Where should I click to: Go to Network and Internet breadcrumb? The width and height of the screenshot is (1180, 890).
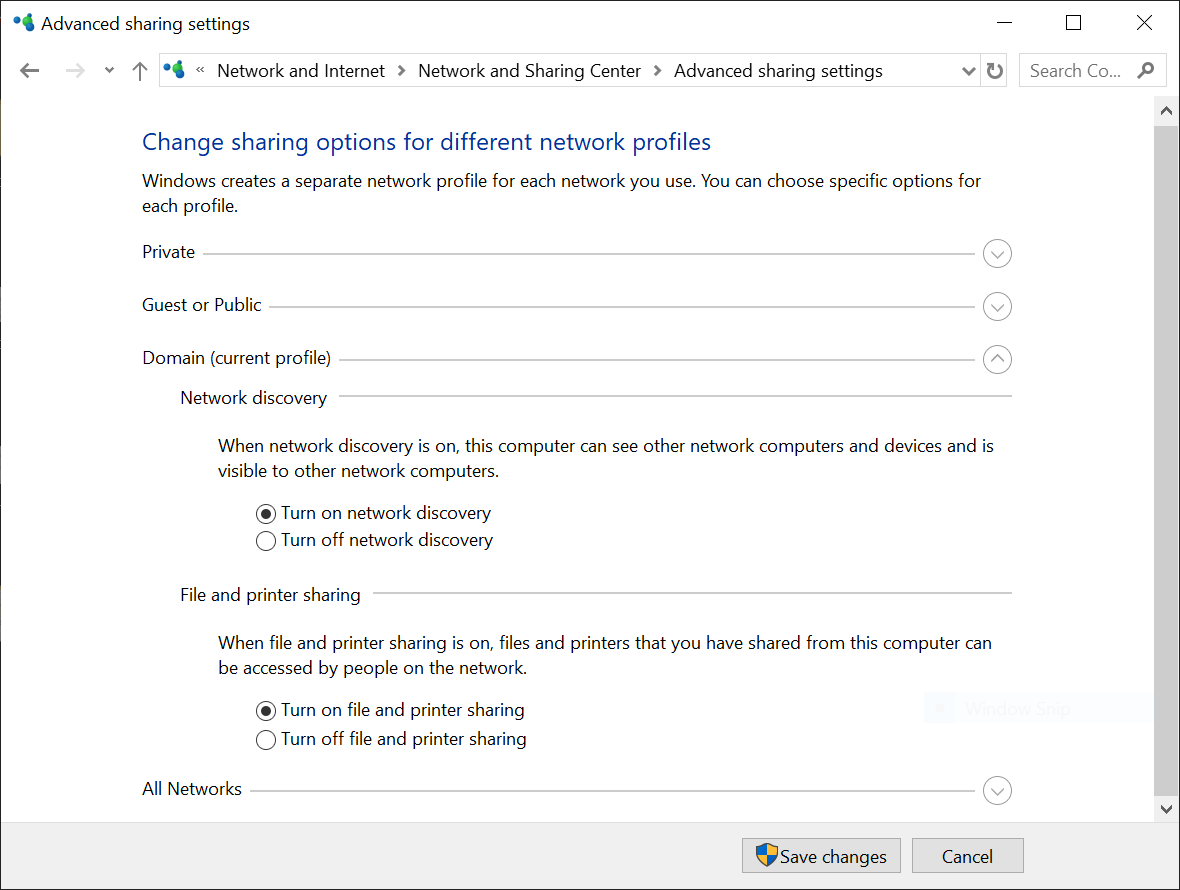click(x=301, y=71)
